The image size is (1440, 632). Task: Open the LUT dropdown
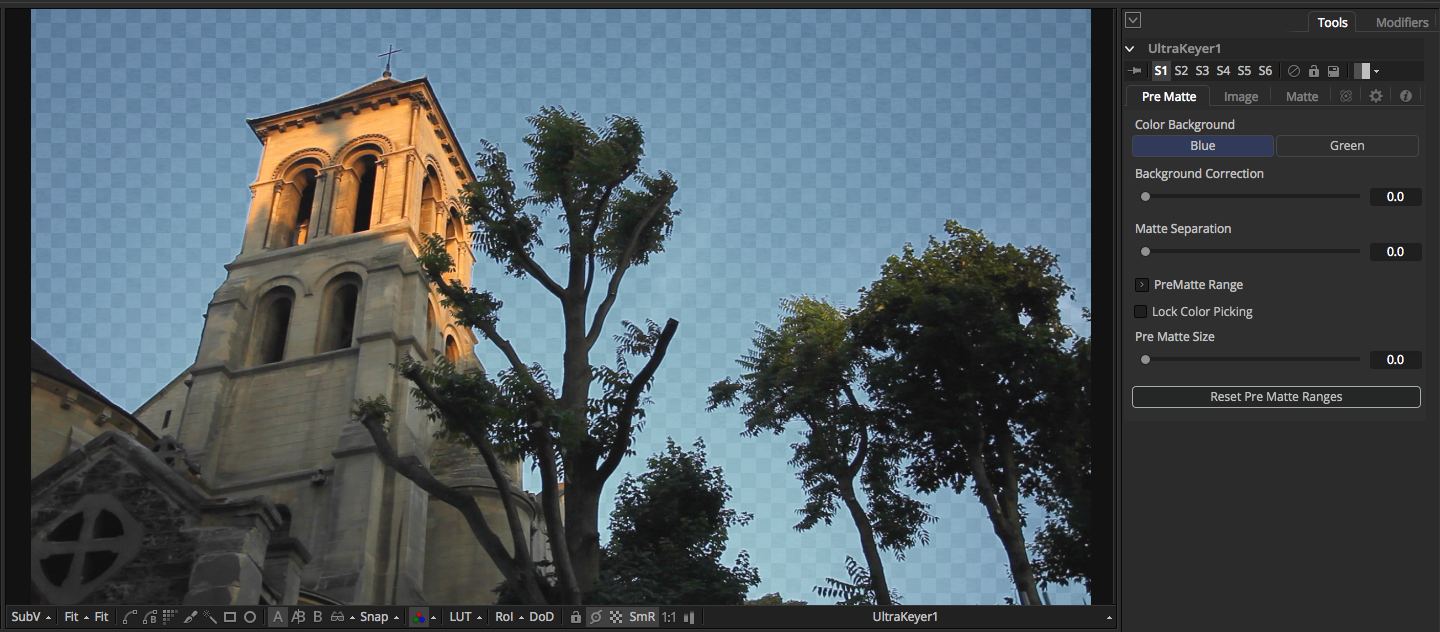pos(461,617)
